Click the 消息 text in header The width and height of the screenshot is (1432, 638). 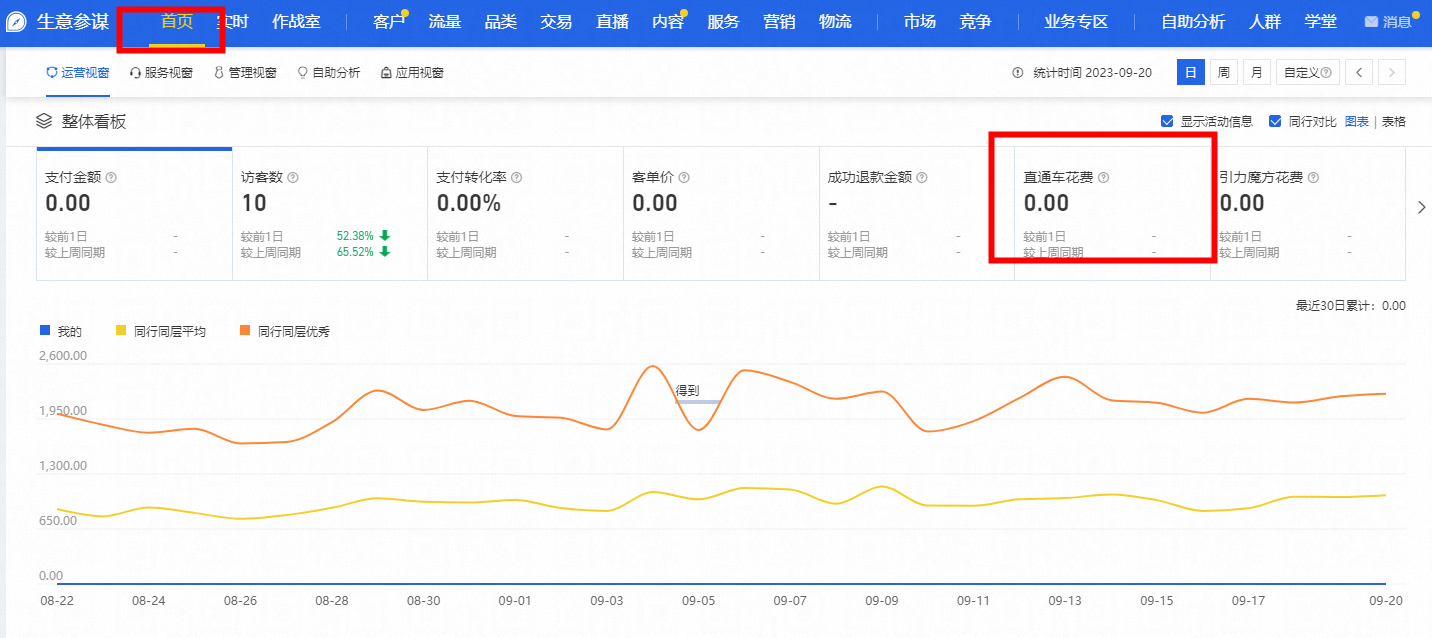pos(1397,22)
